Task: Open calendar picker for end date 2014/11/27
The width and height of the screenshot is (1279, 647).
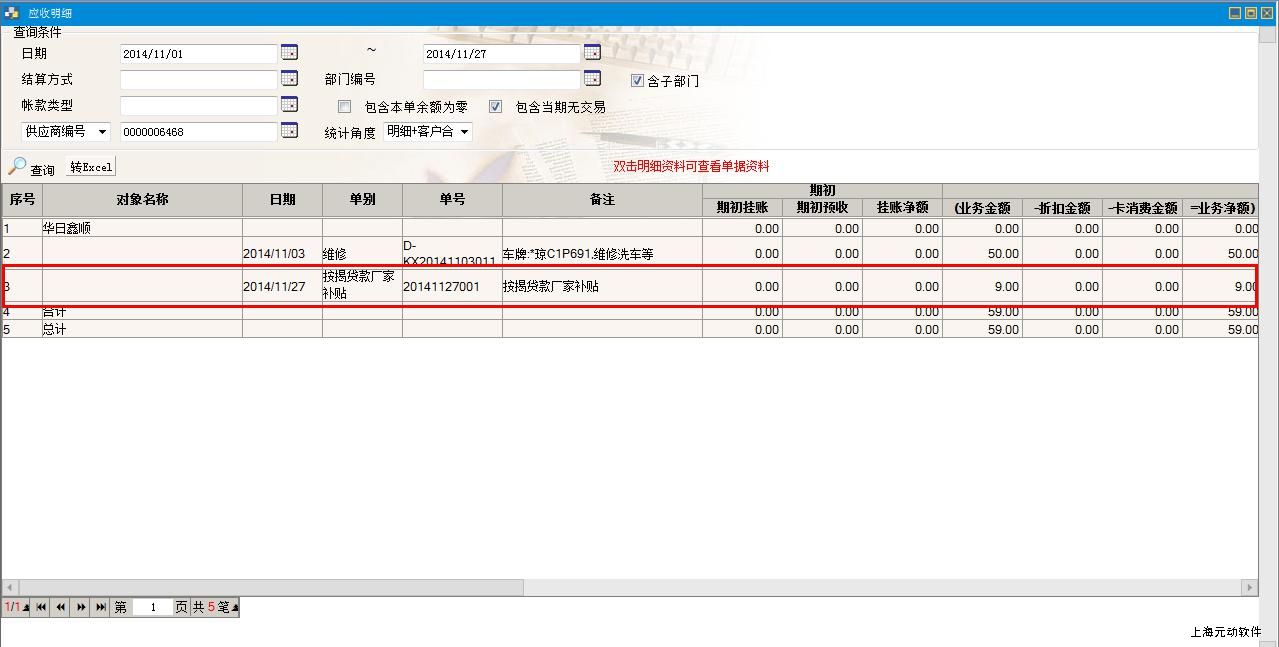Action: coord(592,52)
